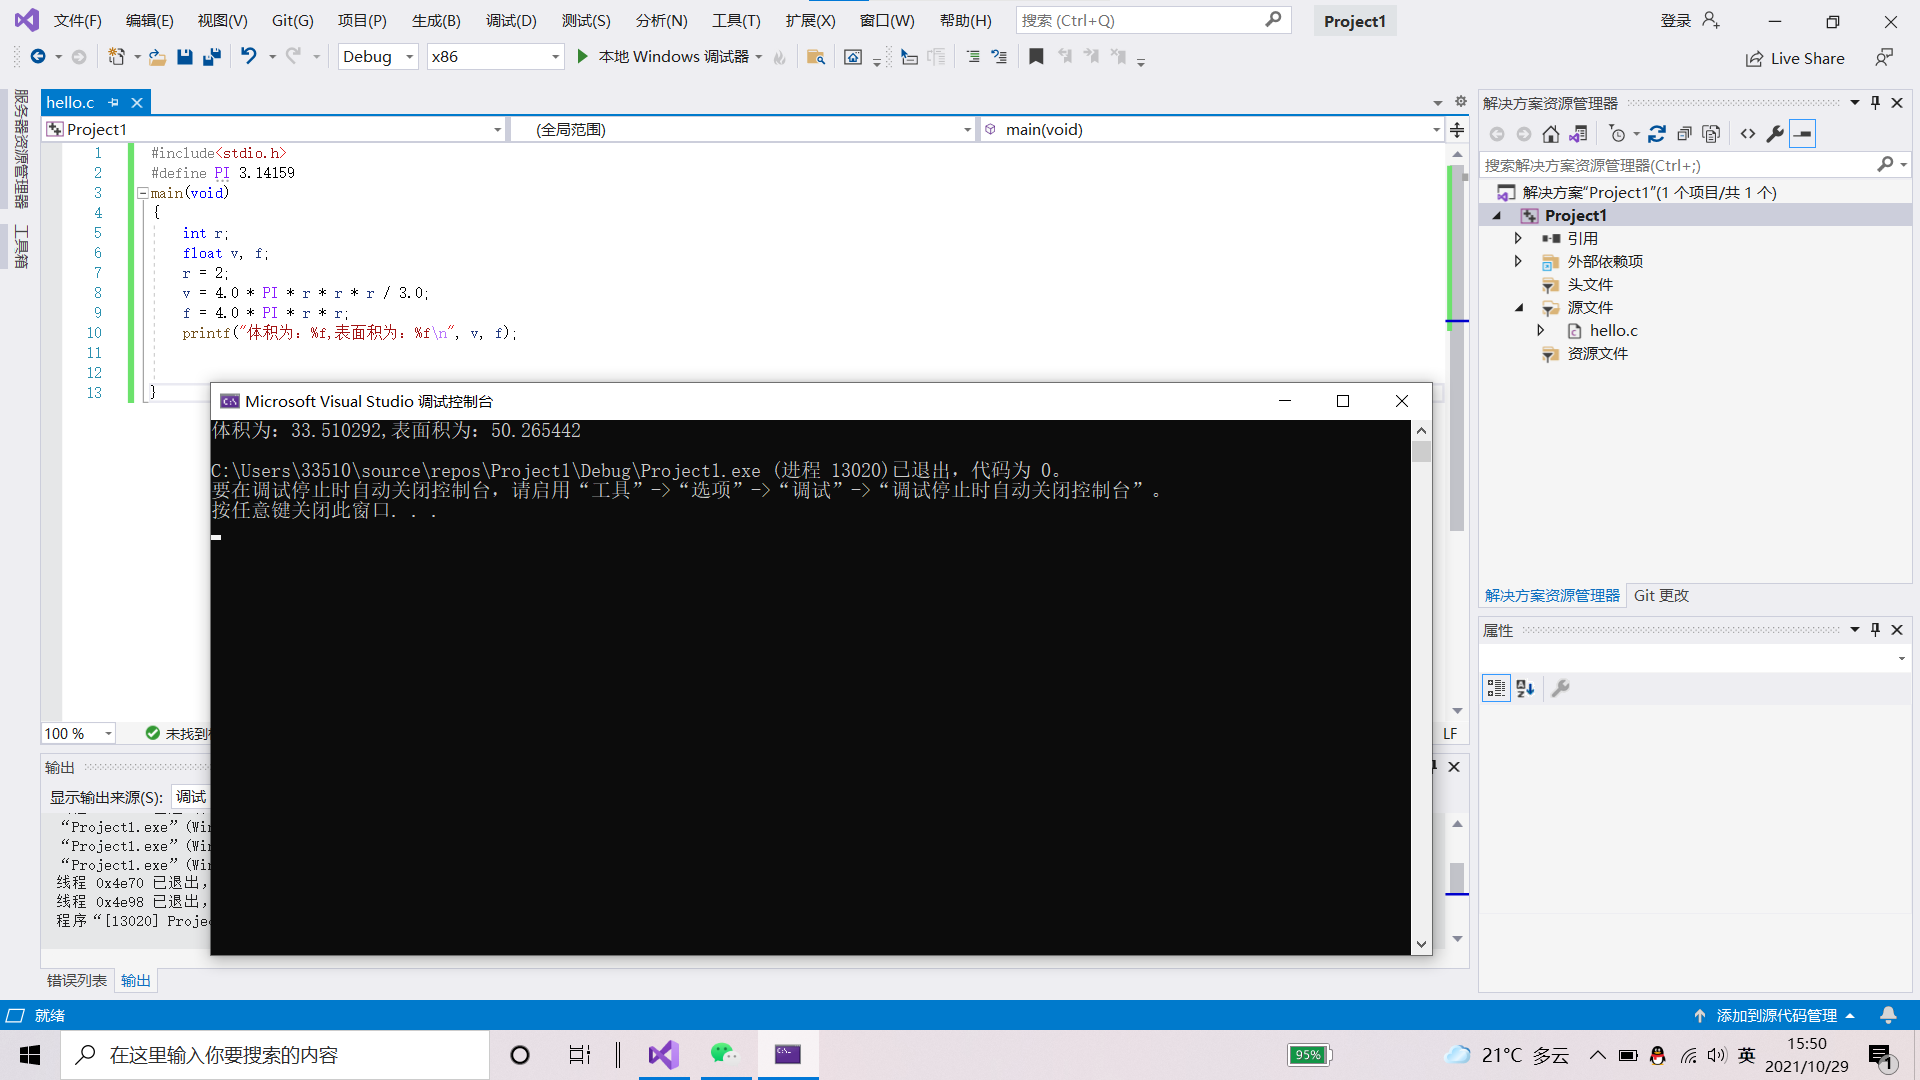This screenshot has width=1920, height=1080.
Task: Click Solution Explorer home icon
Action: 1550,134
